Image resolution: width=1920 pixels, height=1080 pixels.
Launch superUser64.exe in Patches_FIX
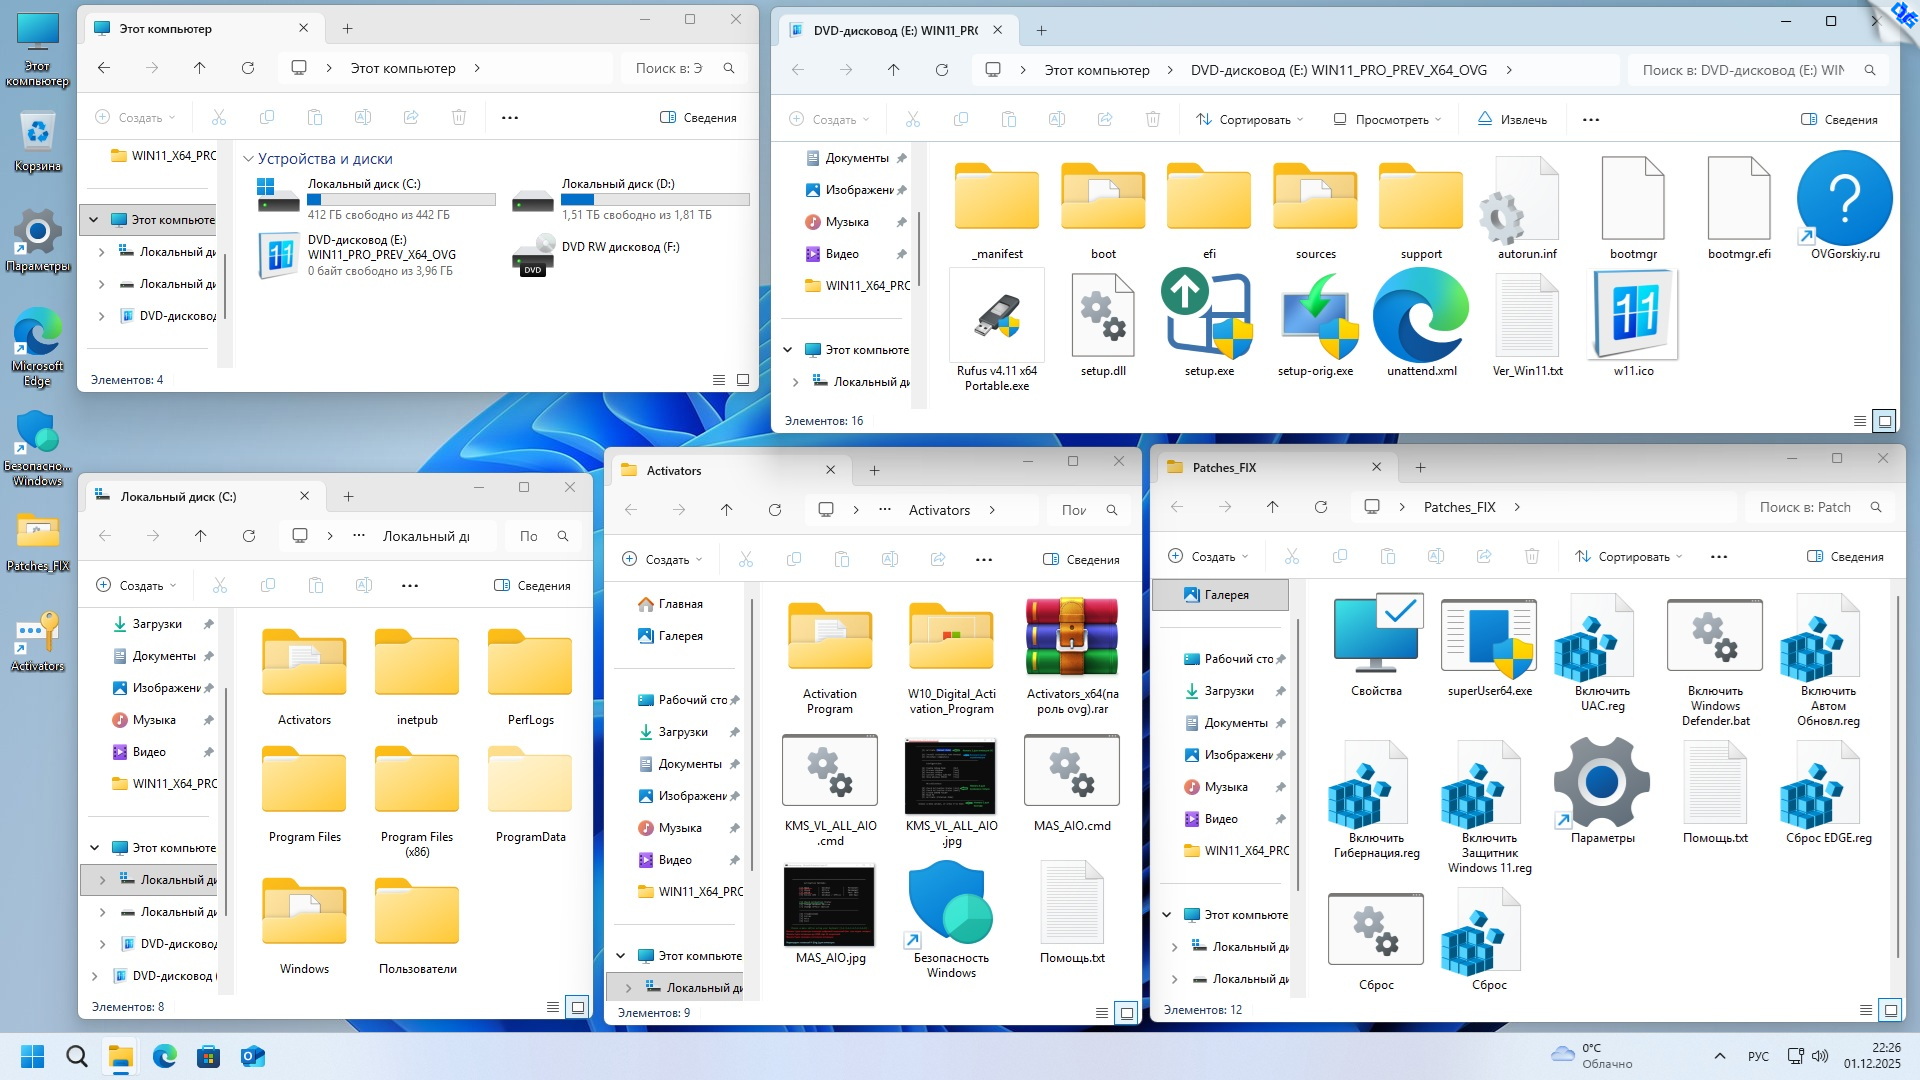coord(1488,637)
